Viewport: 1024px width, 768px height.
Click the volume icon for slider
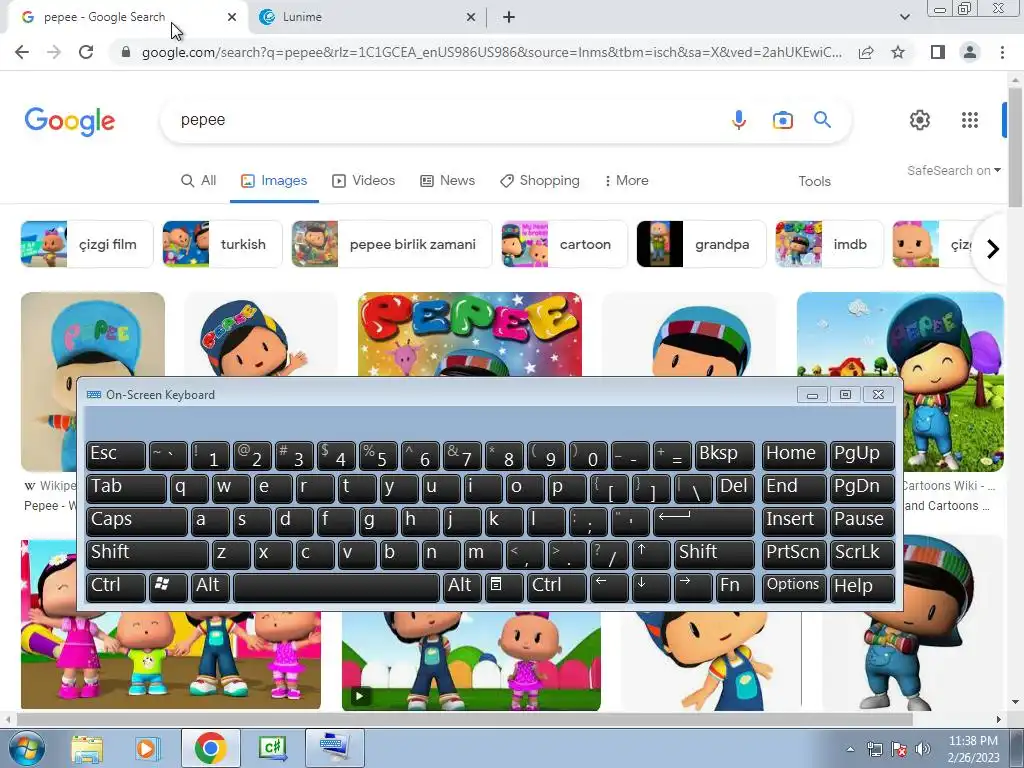click(923, 749)
